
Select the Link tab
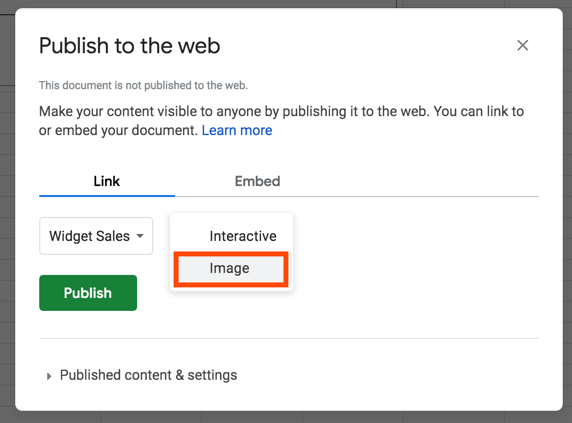click(x=107, y=181)
